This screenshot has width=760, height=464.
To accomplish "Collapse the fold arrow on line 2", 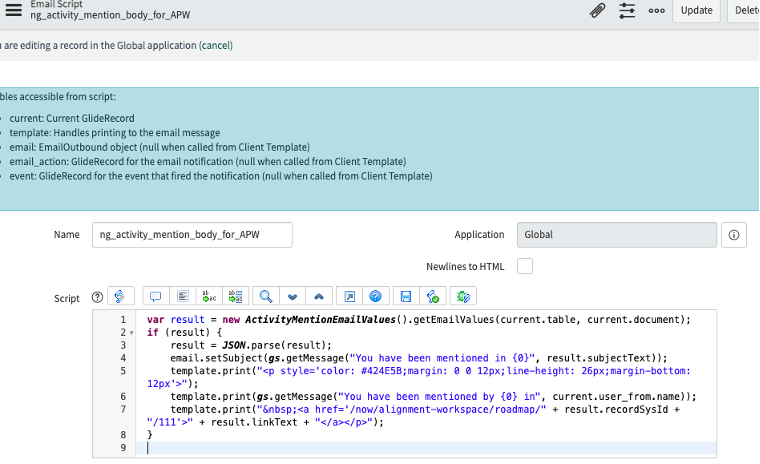I will [131, 333].
